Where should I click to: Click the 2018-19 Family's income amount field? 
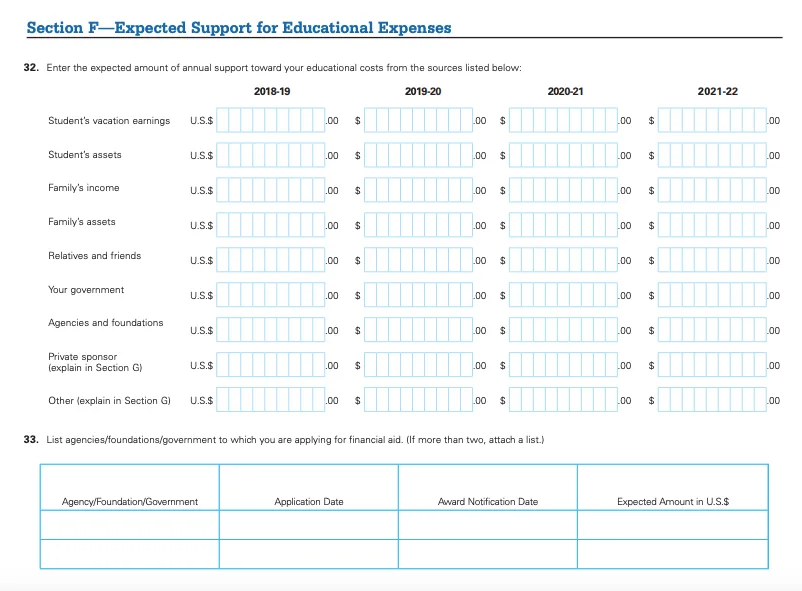point(270,189)
